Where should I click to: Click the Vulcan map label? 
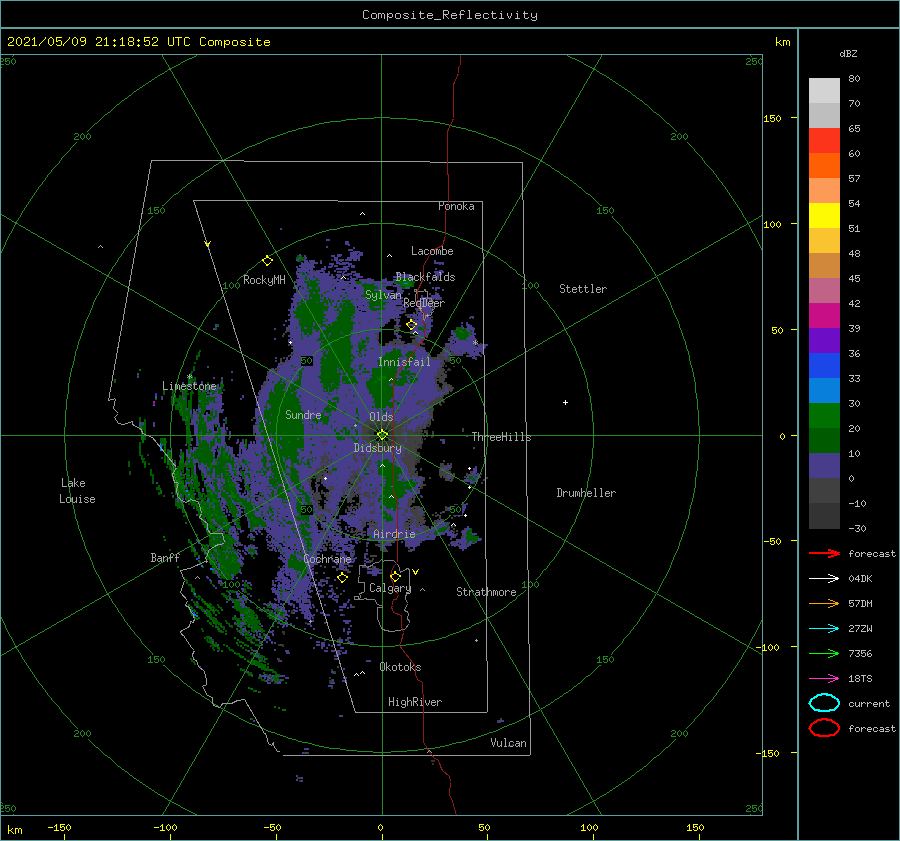[x=509, y=743]
